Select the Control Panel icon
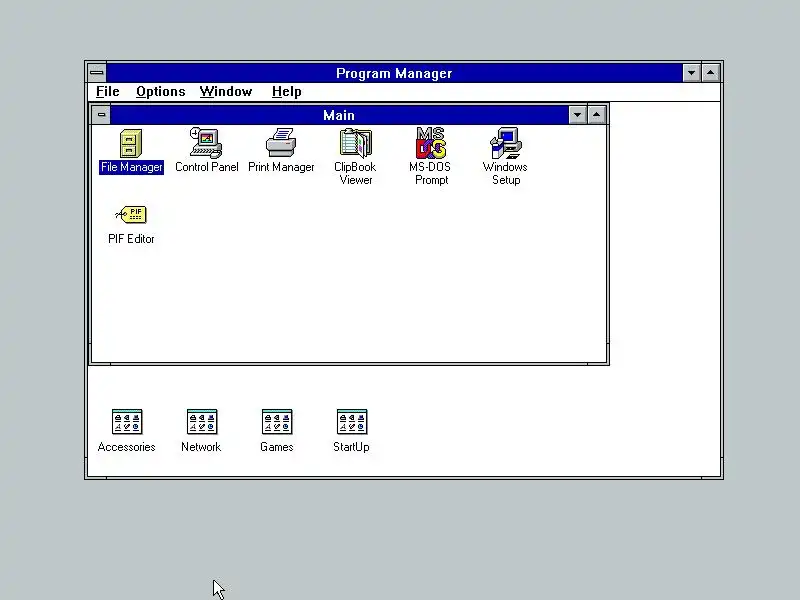 pos(206,143)
